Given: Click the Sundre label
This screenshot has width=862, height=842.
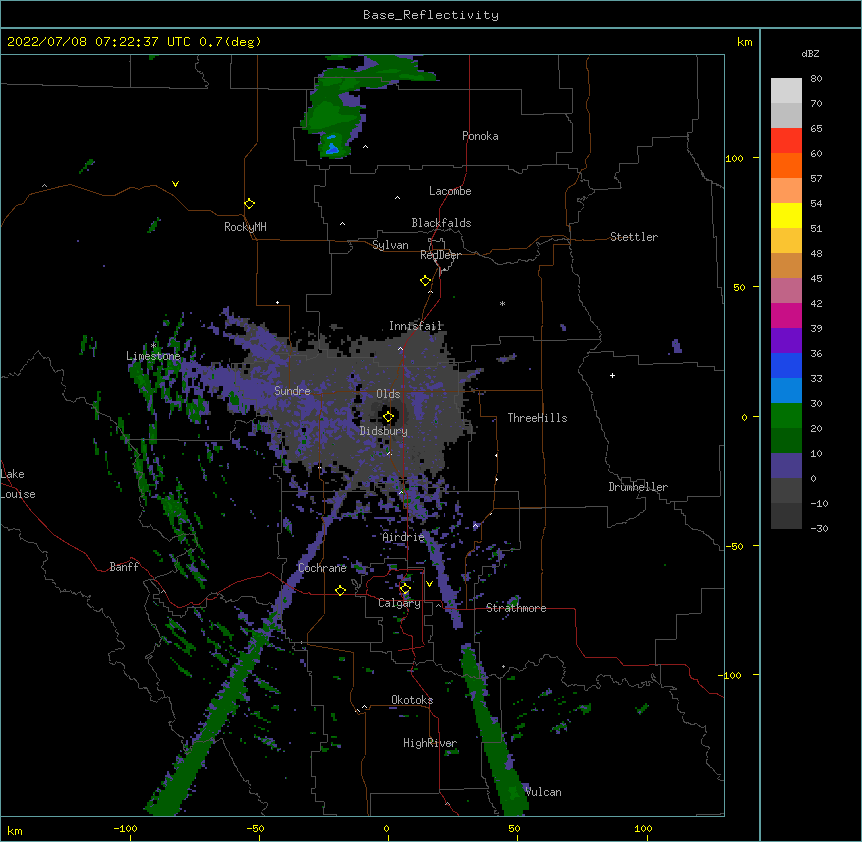Looking at the screenshot, I should pos(292,391).
